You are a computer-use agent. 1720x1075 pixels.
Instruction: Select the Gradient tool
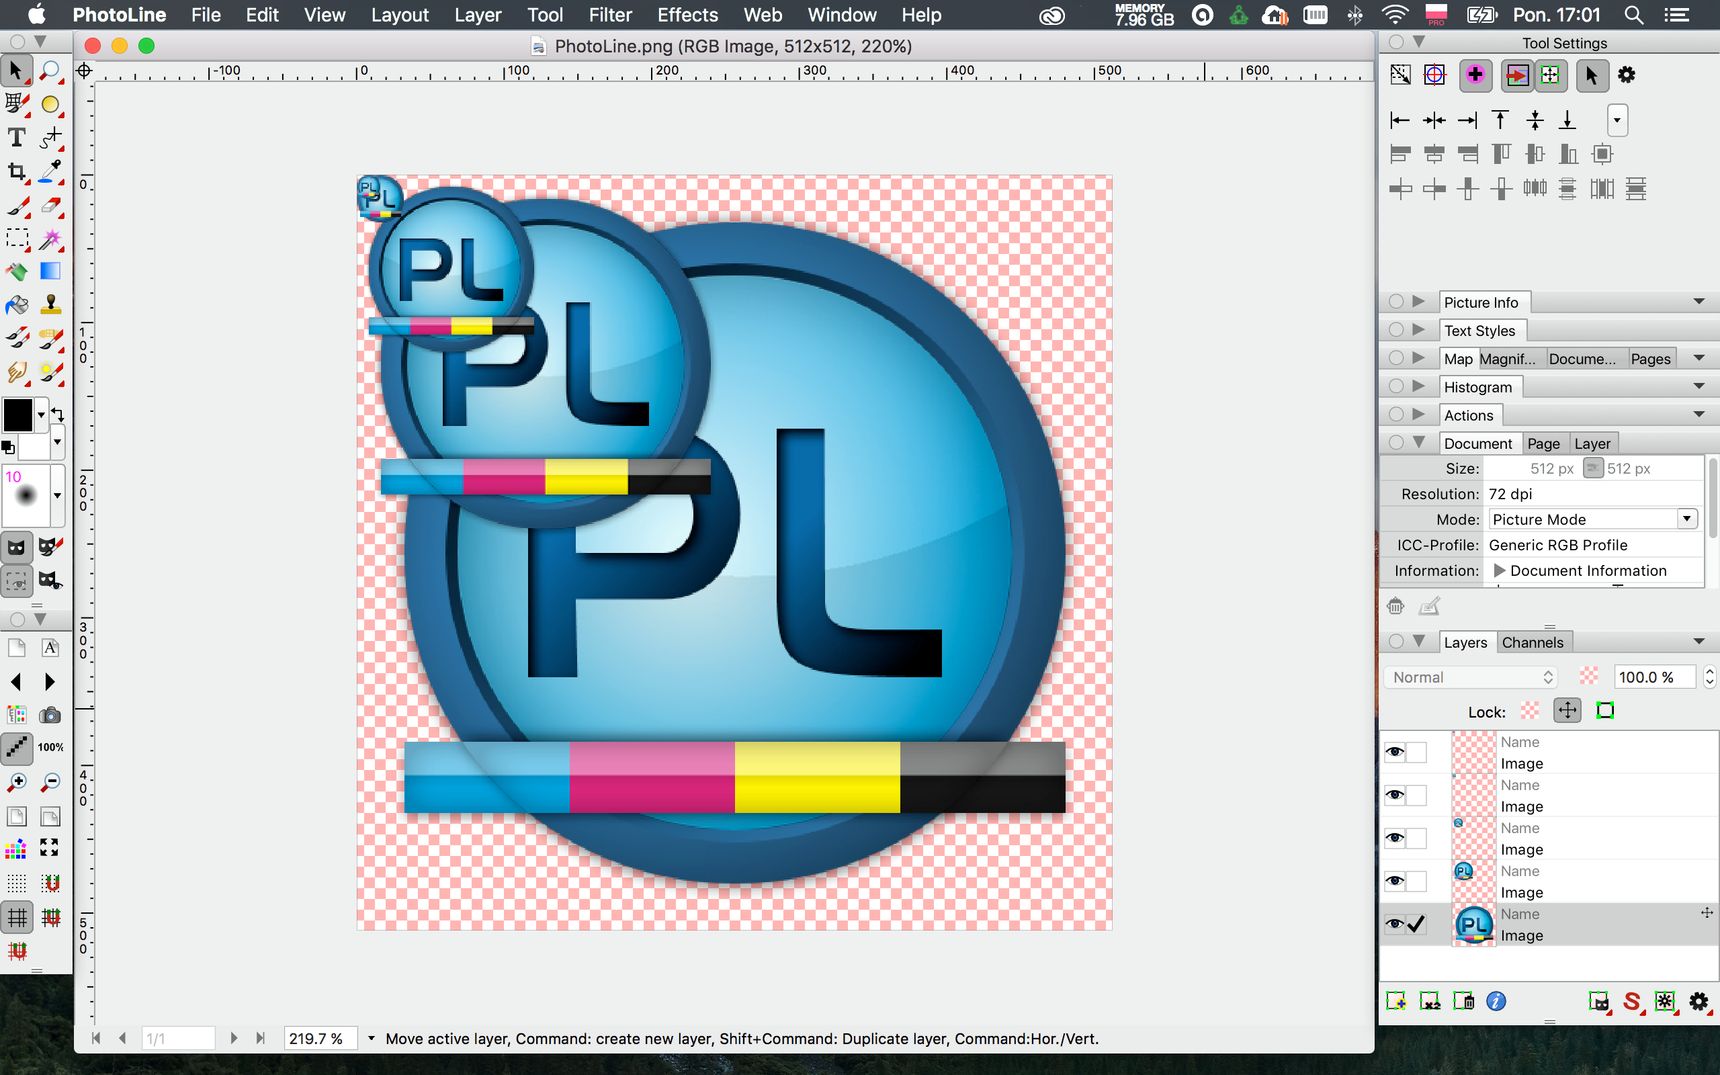tap(51, 271)
